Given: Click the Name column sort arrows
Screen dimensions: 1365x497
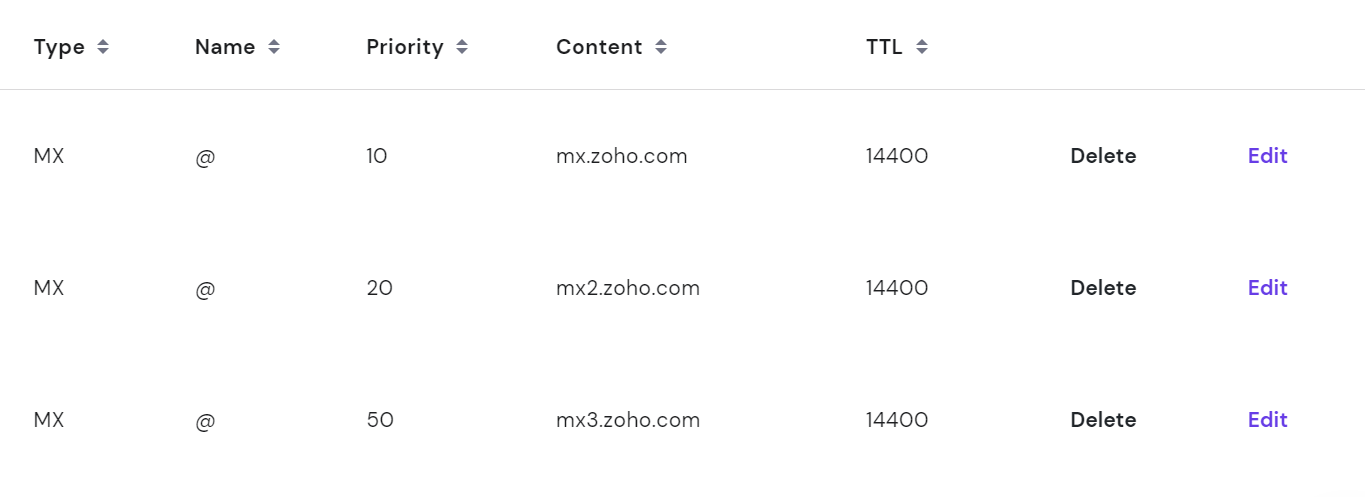Looking at the screenshot, I should (274, 47).
